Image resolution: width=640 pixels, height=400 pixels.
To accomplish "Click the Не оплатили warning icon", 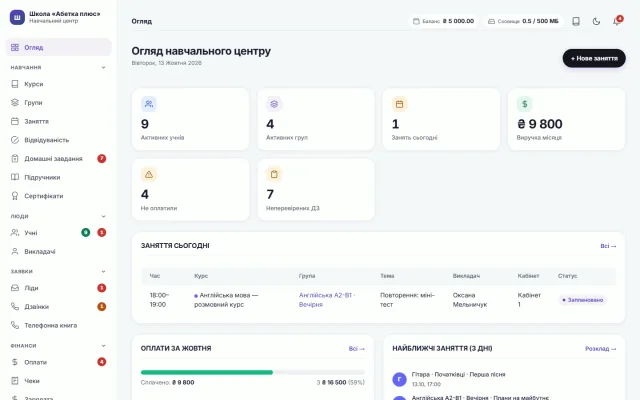I will point(149,174).
